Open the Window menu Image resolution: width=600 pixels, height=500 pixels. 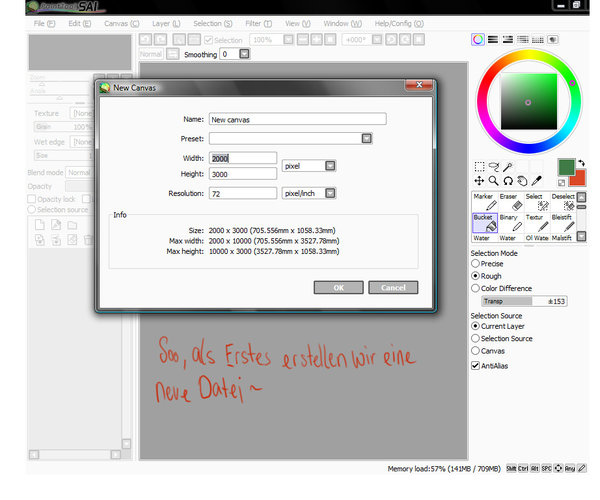342,23
